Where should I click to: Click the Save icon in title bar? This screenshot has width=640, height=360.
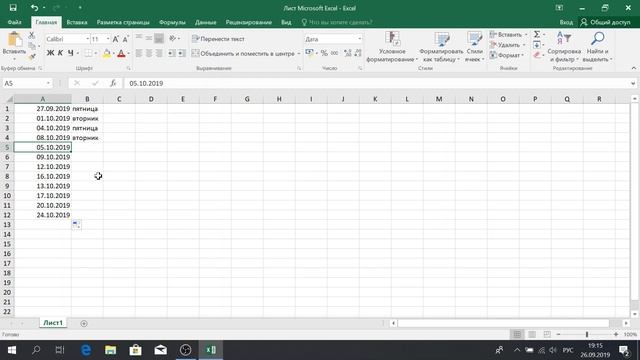coord(13,8)
